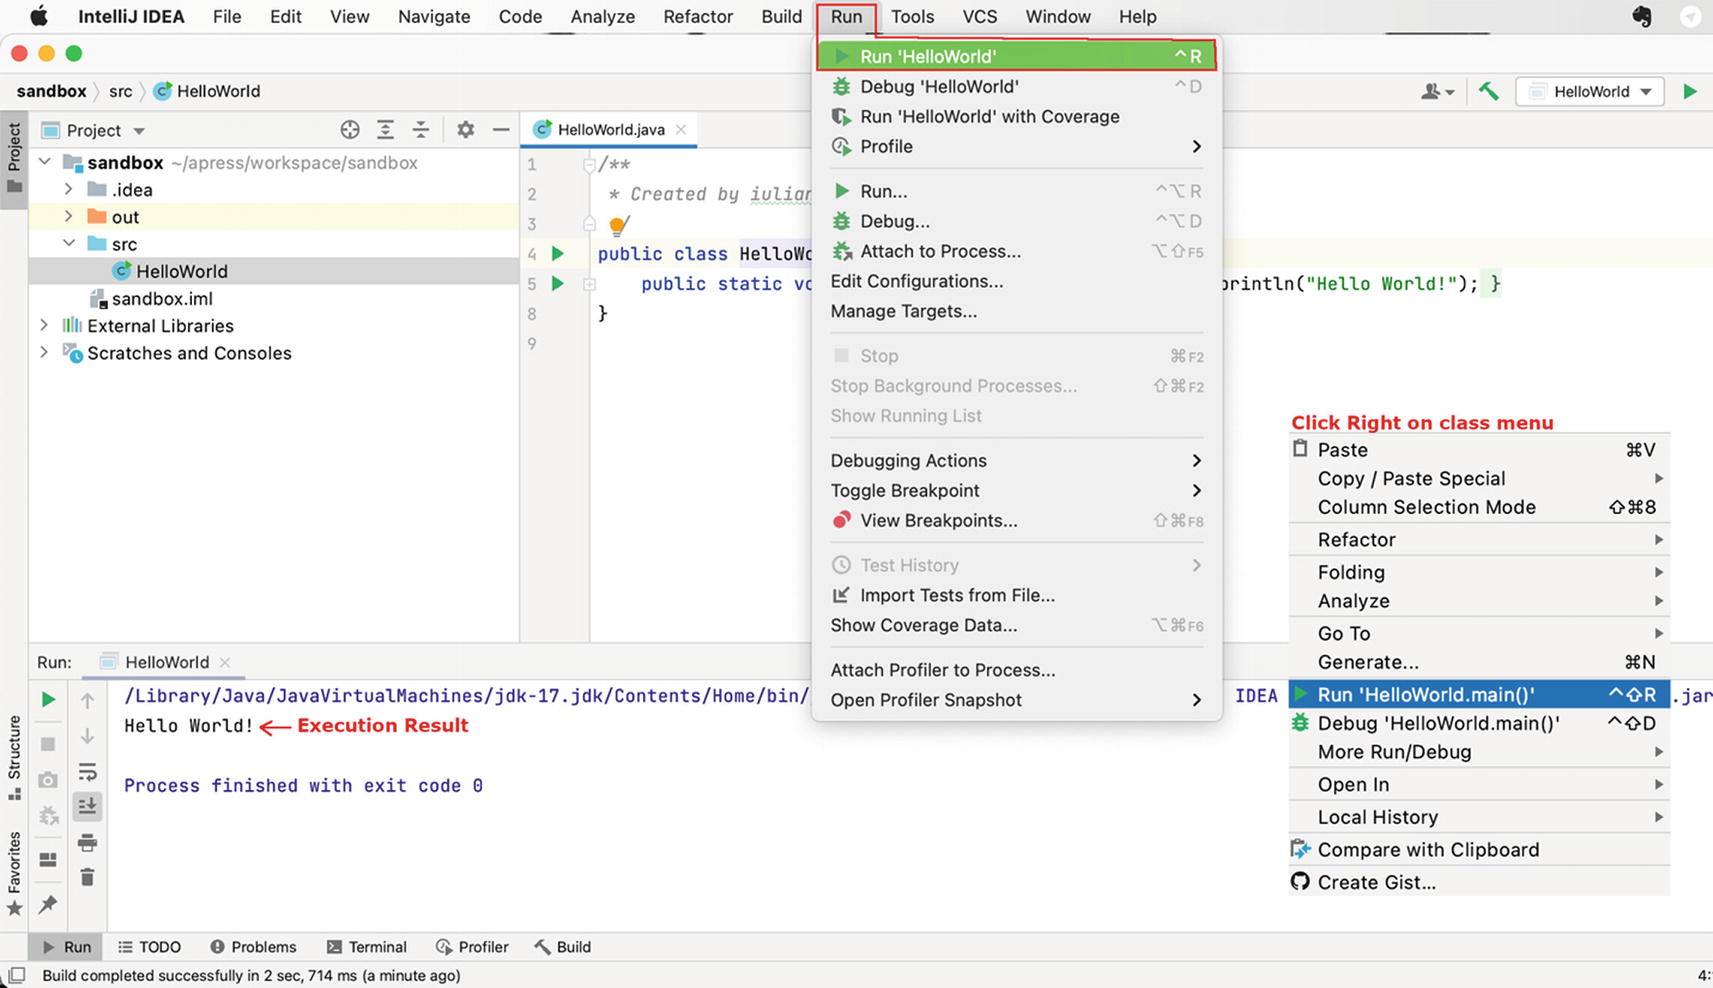The image size is (1713, 988).
Task: Close the HelloWorld.java editor tab
Action: (681, 129)
